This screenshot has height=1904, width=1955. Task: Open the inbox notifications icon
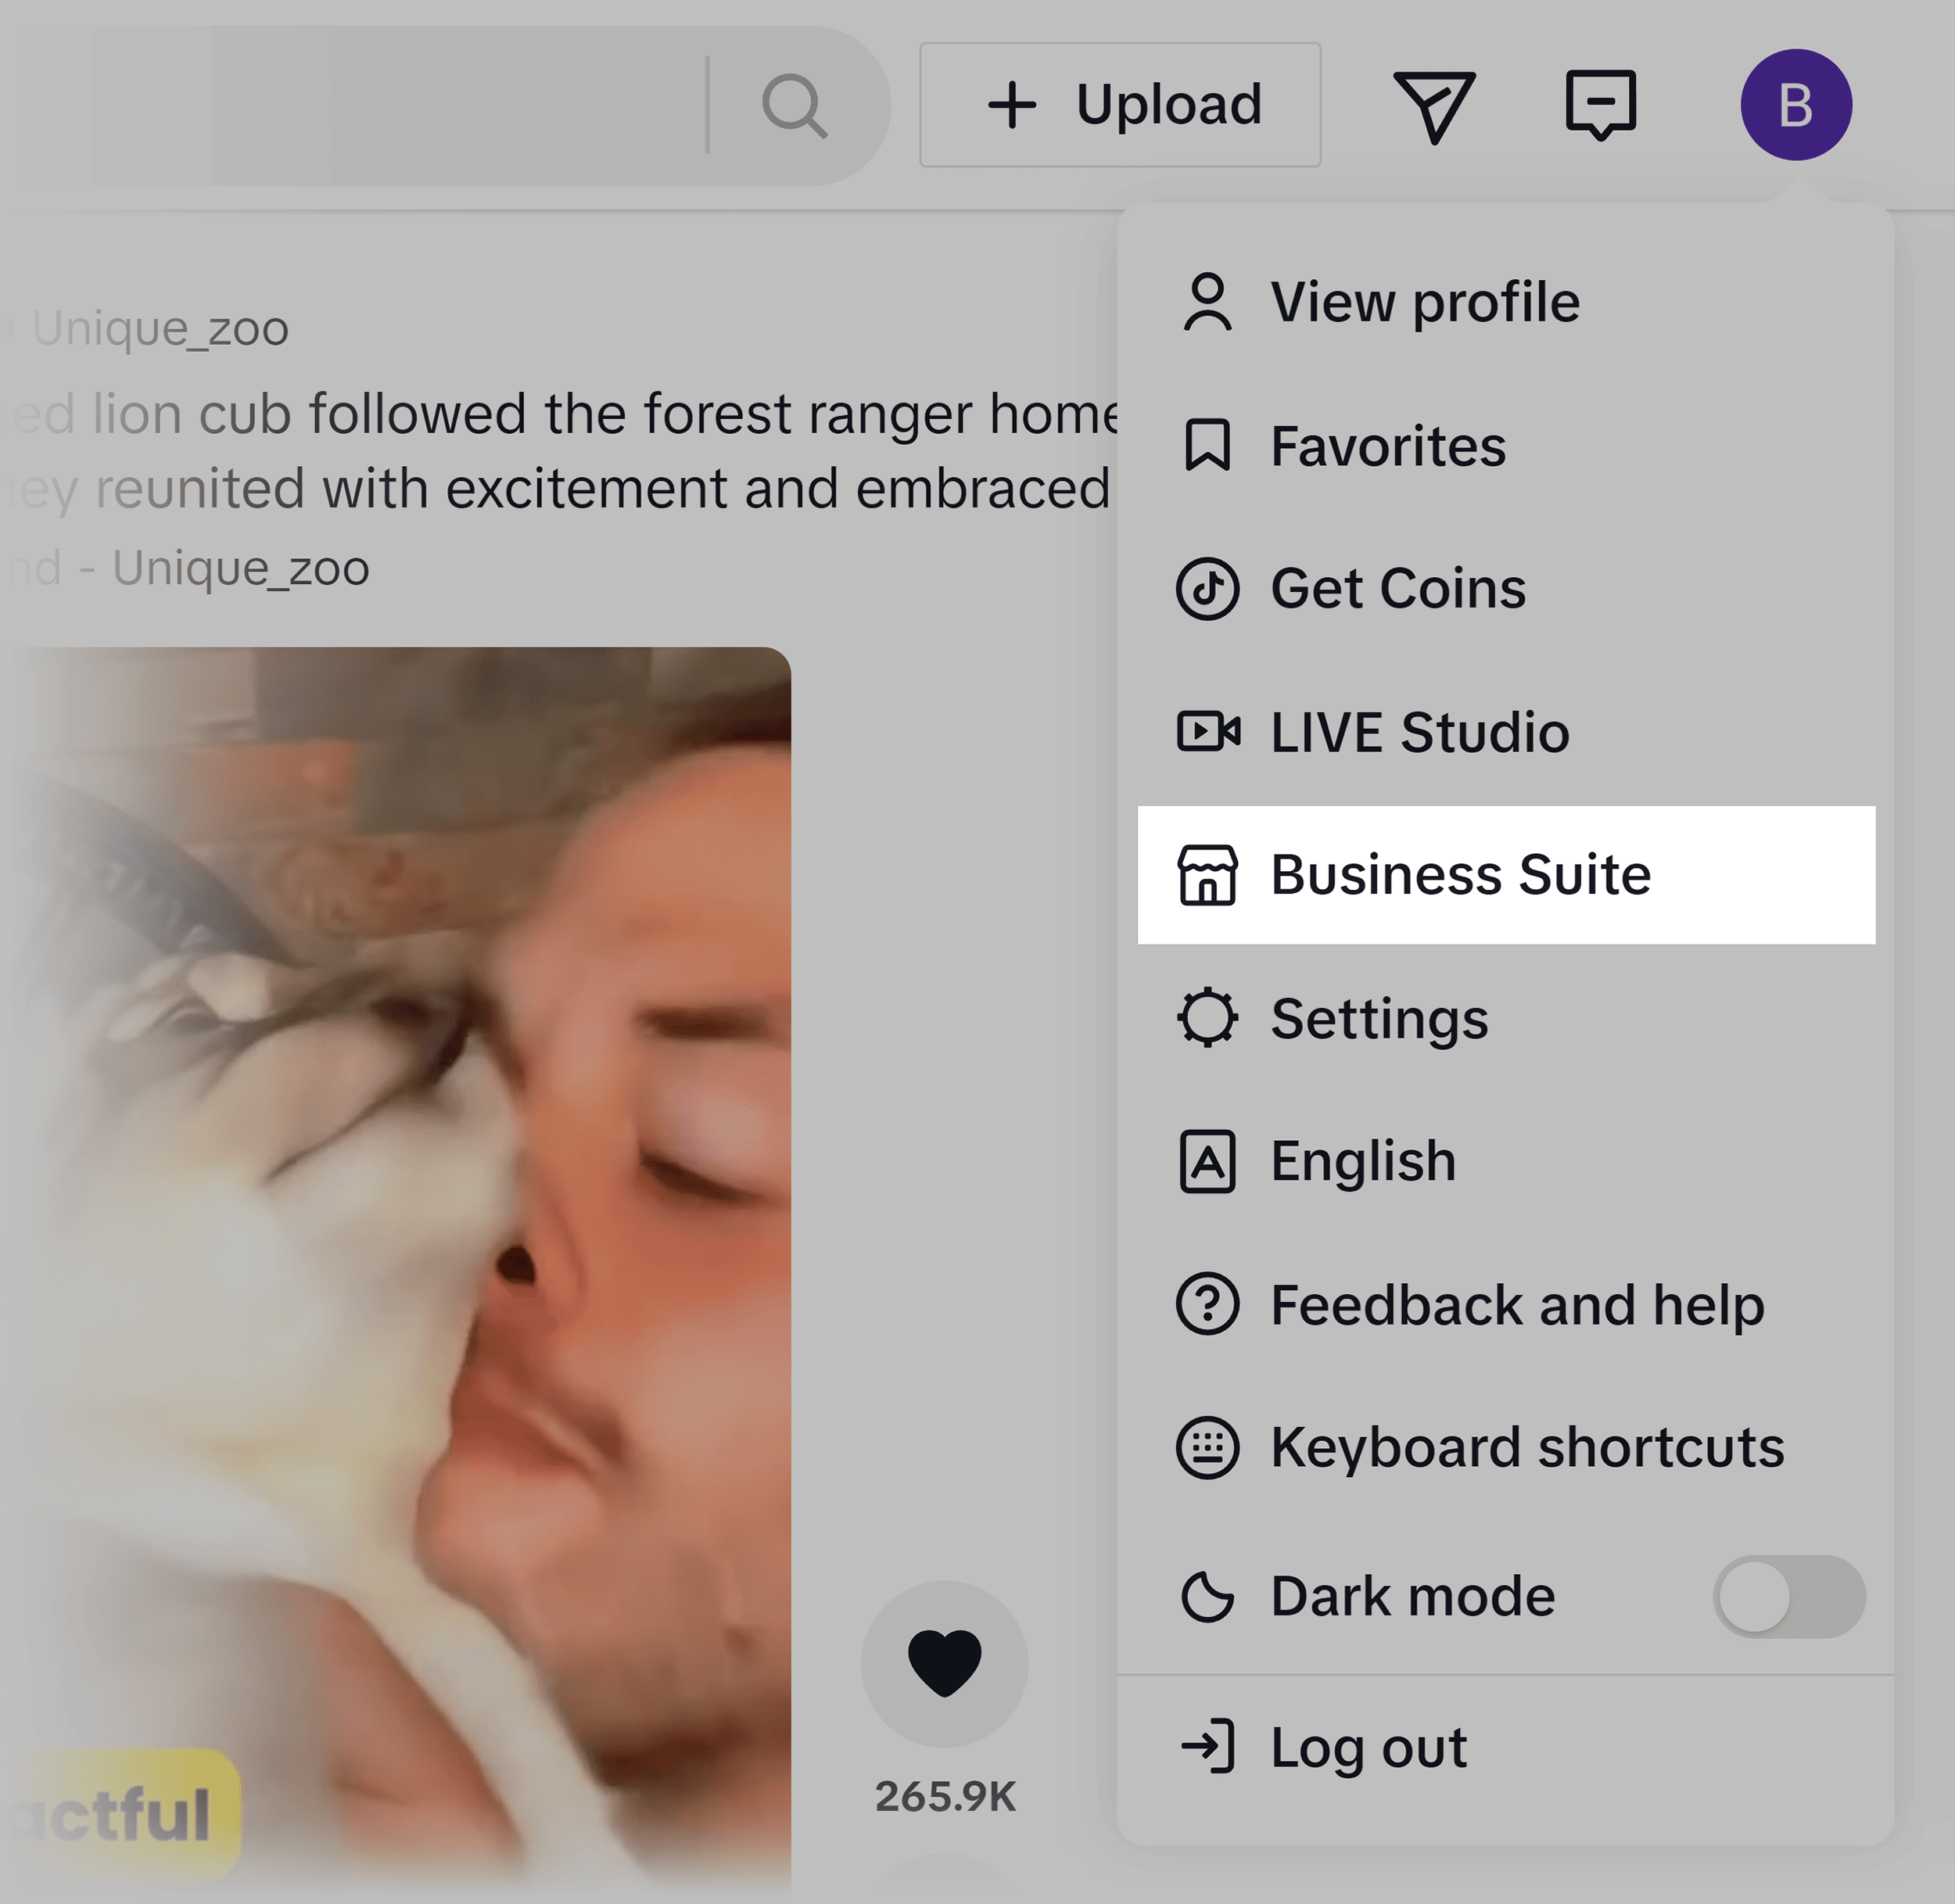1600,105
